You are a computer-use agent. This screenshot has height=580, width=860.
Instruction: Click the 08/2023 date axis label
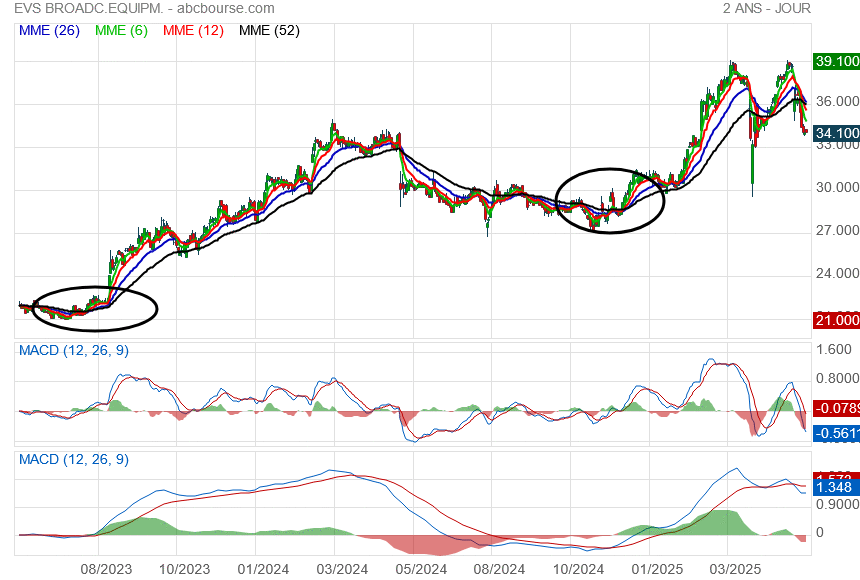click(106, 569)
